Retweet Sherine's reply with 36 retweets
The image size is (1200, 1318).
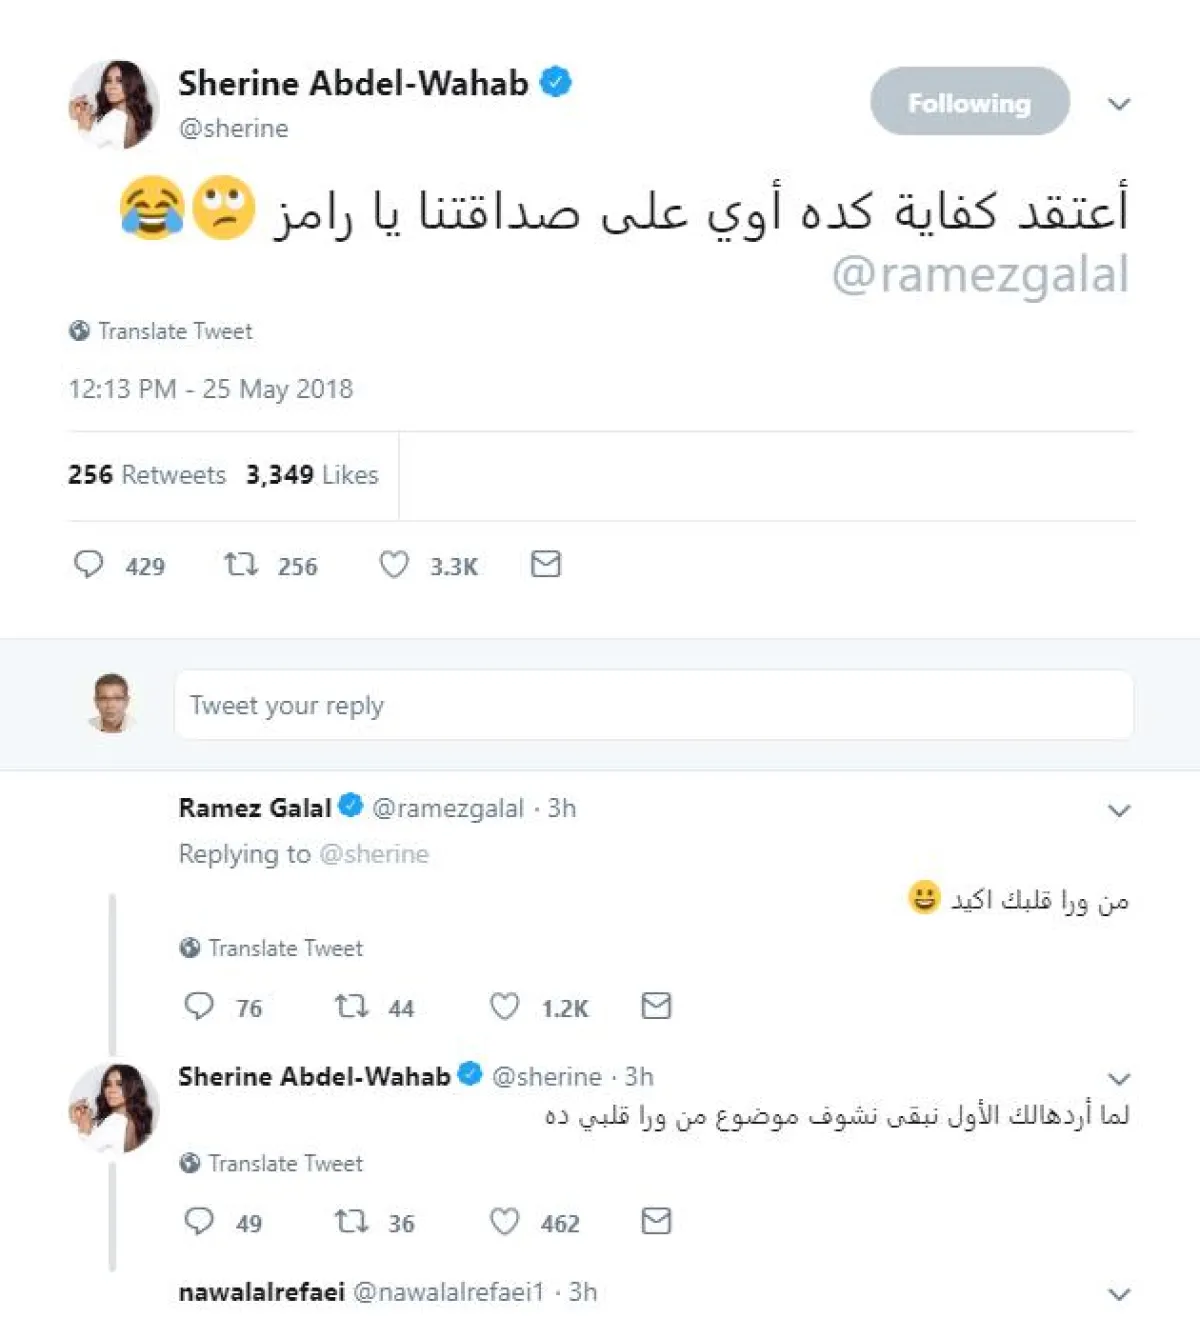click(x=351, y=1221)
